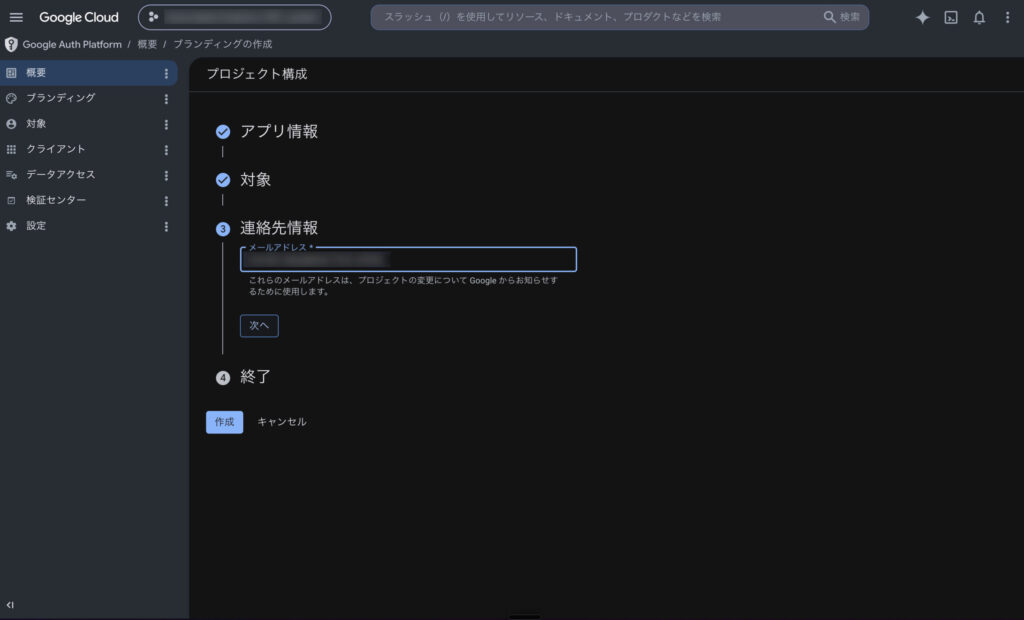The image size is (1024, 620).
Task: Open the top-right more options menu
Action: coord(1007,18)
